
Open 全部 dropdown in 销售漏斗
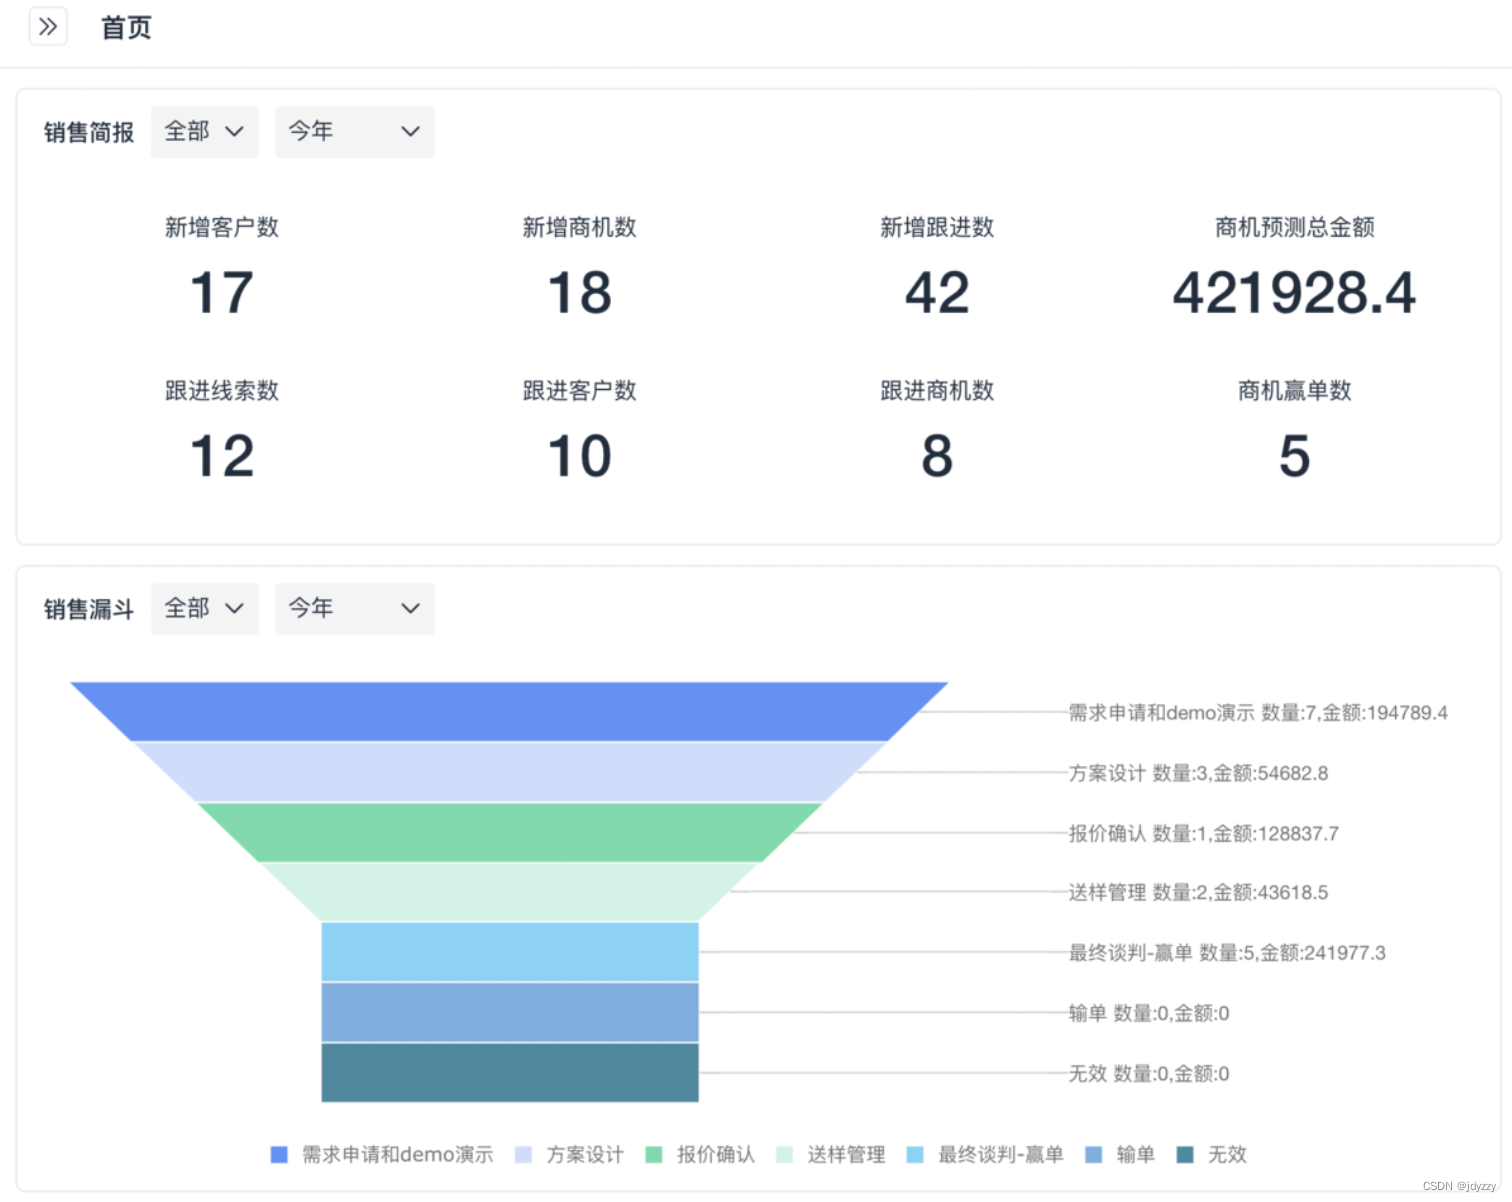coord(205,609)
